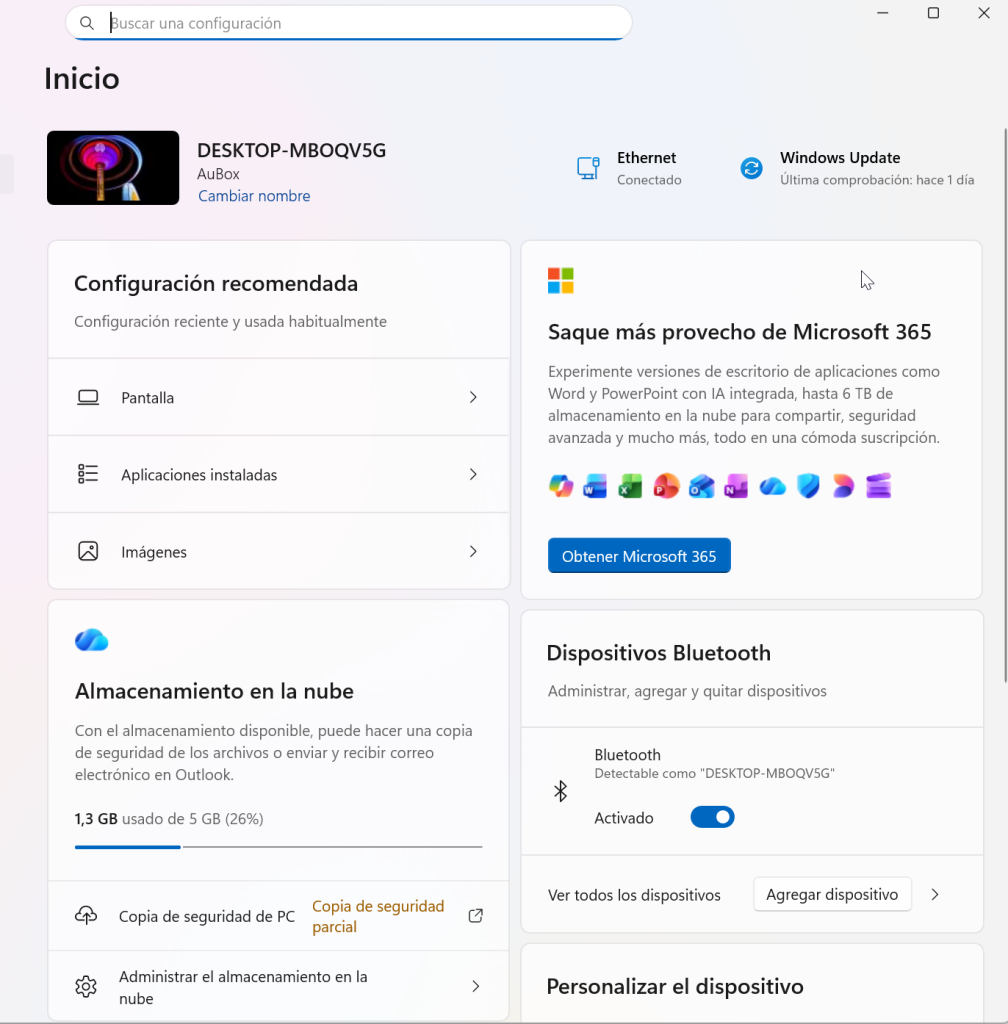Viewport: 1008px width, 1024px height.
Task: Click the vertical scrollbar on the right
Action: click(1005, 405)
